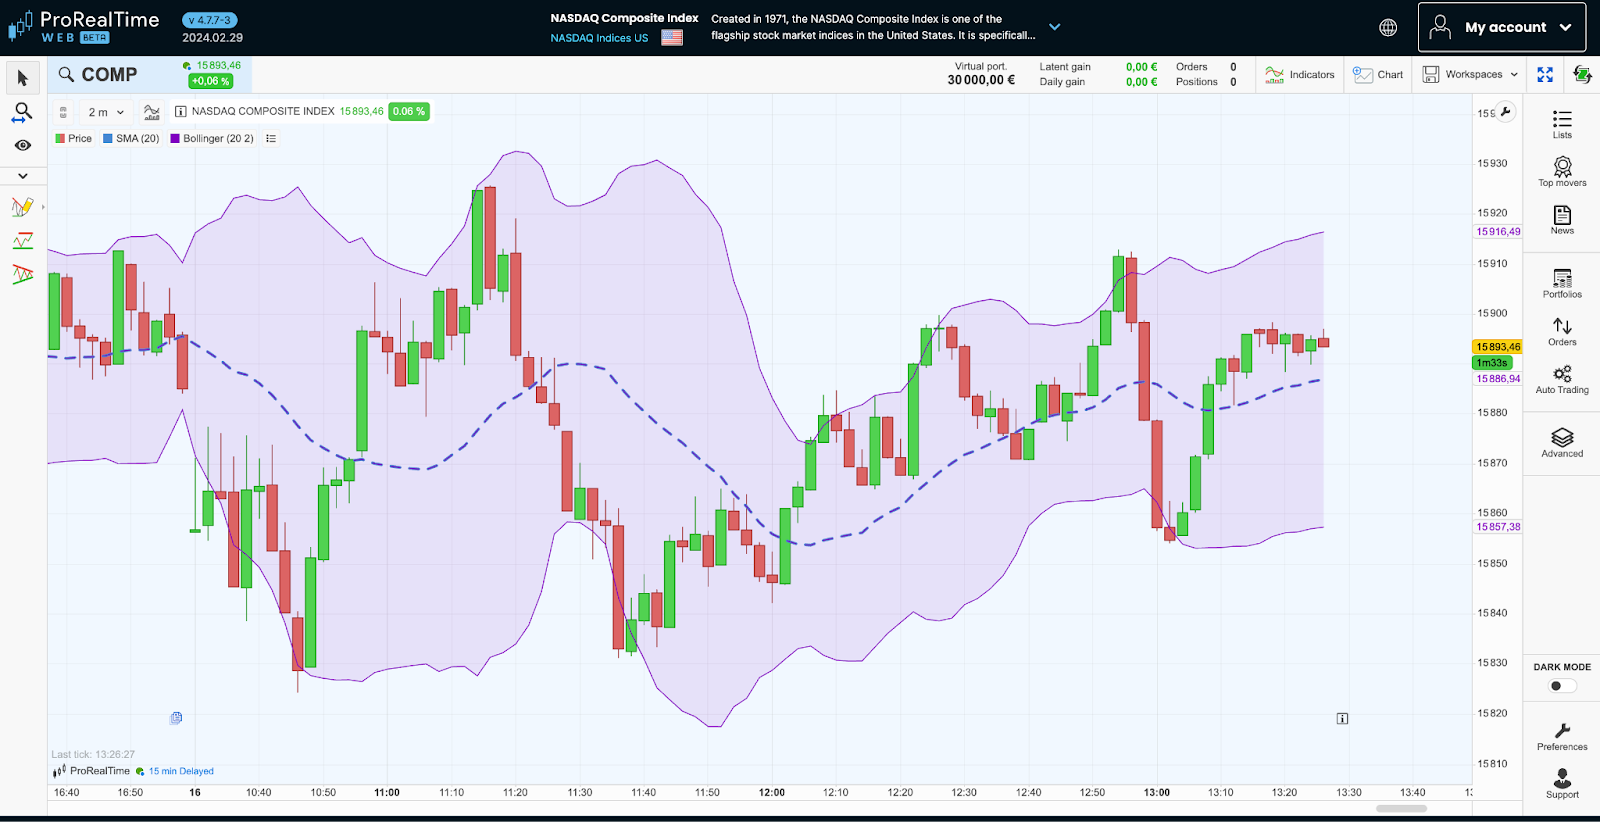Toggle full screen mode icon

coord(1545,75)
